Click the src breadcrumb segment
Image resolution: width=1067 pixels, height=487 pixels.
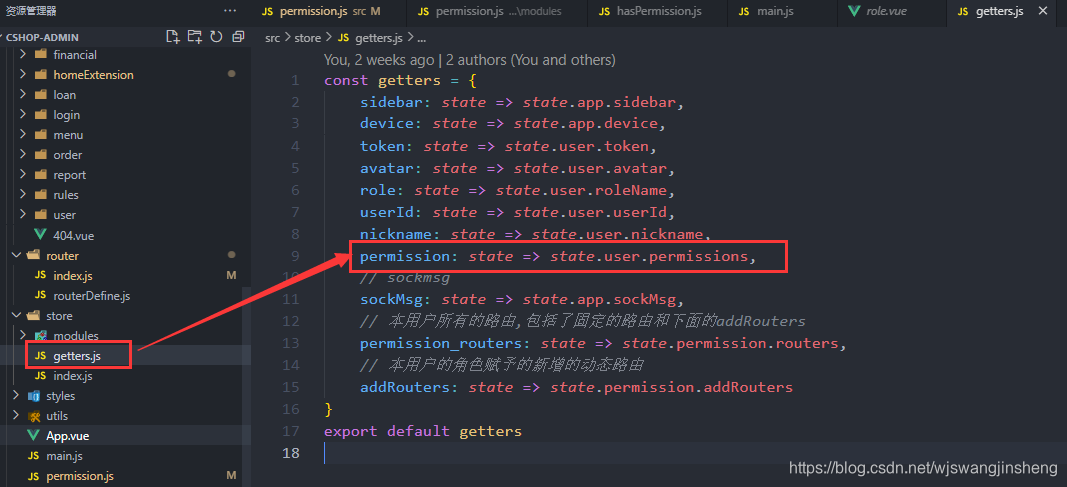(272, 38)
